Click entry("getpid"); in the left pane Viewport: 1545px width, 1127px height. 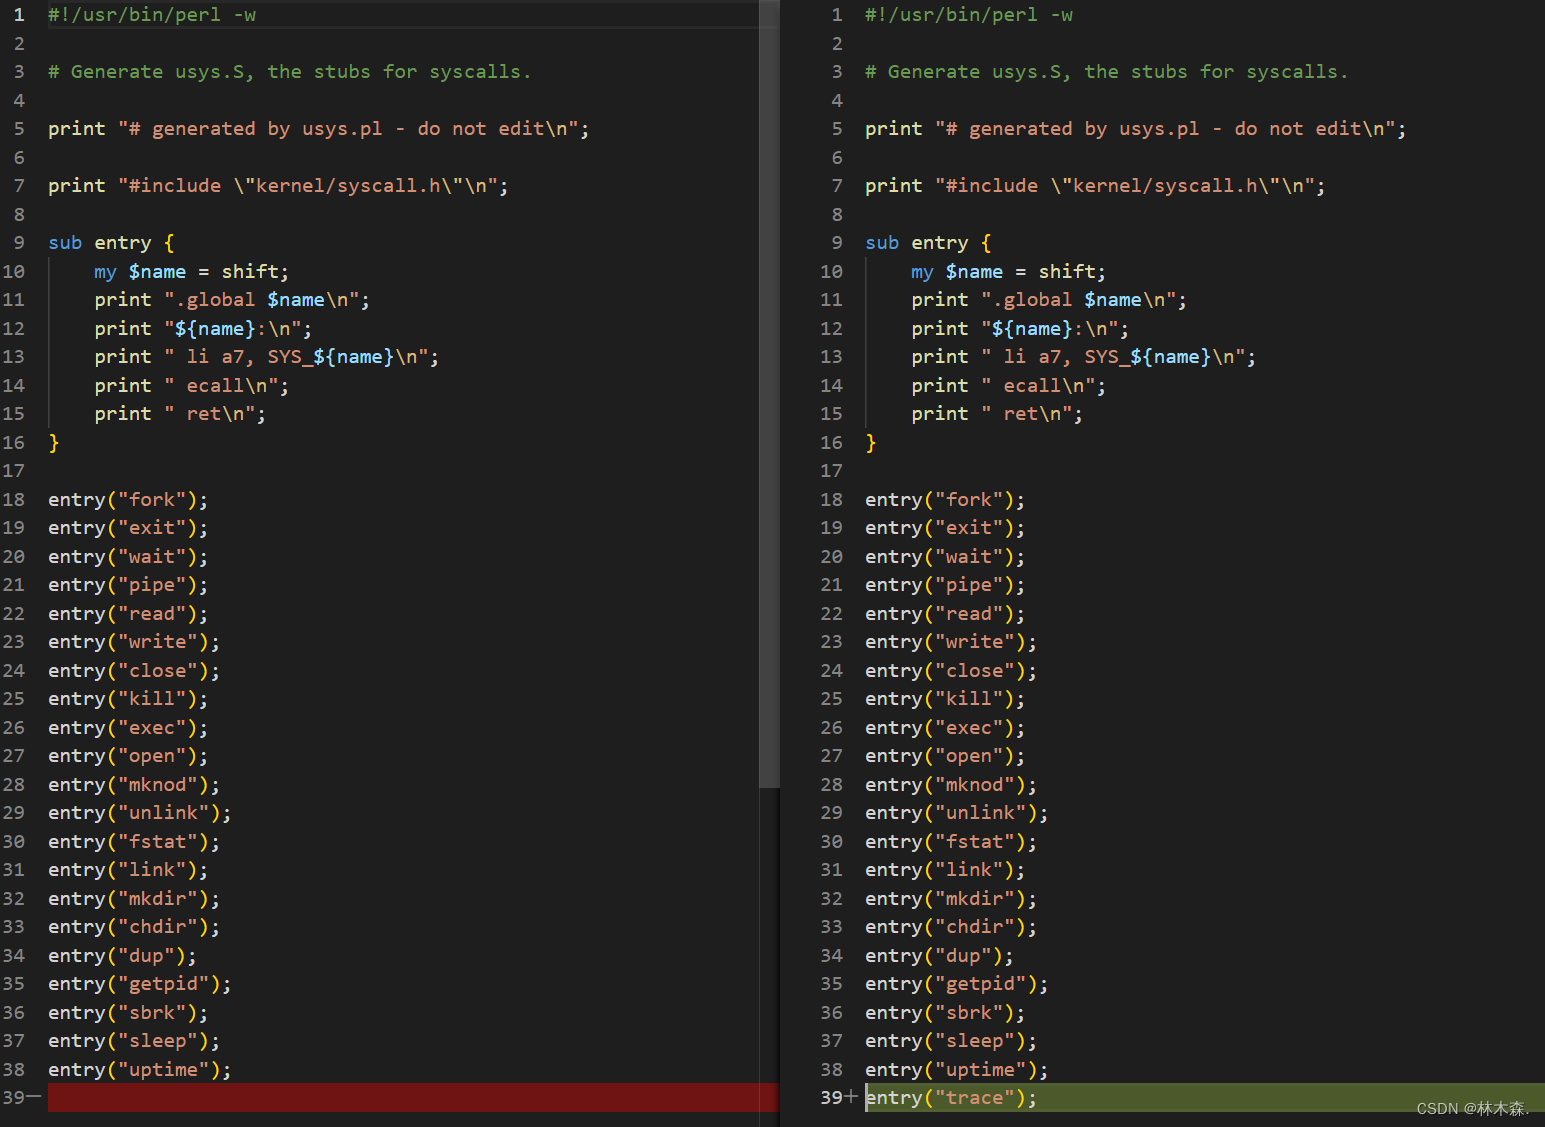(140, 984)
